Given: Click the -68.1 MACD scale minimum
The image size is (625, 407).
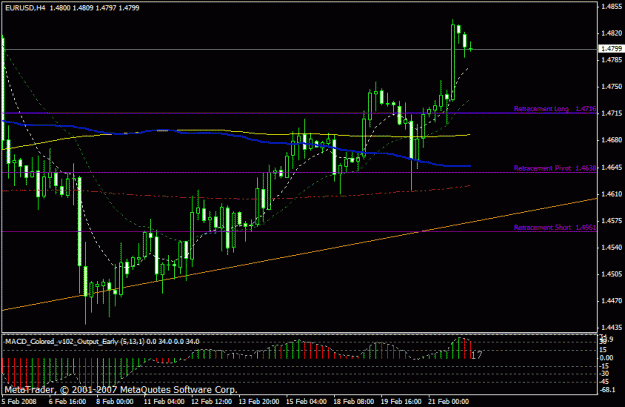Looking at the screenshot, I should [x=607, y=389].
